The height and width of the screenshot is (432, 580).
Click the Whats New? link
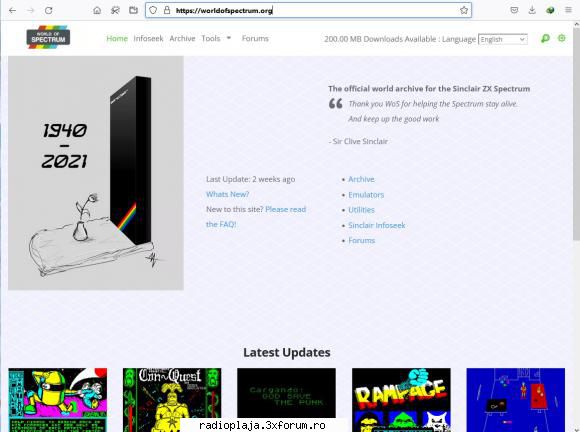click(x=227, y=194)
